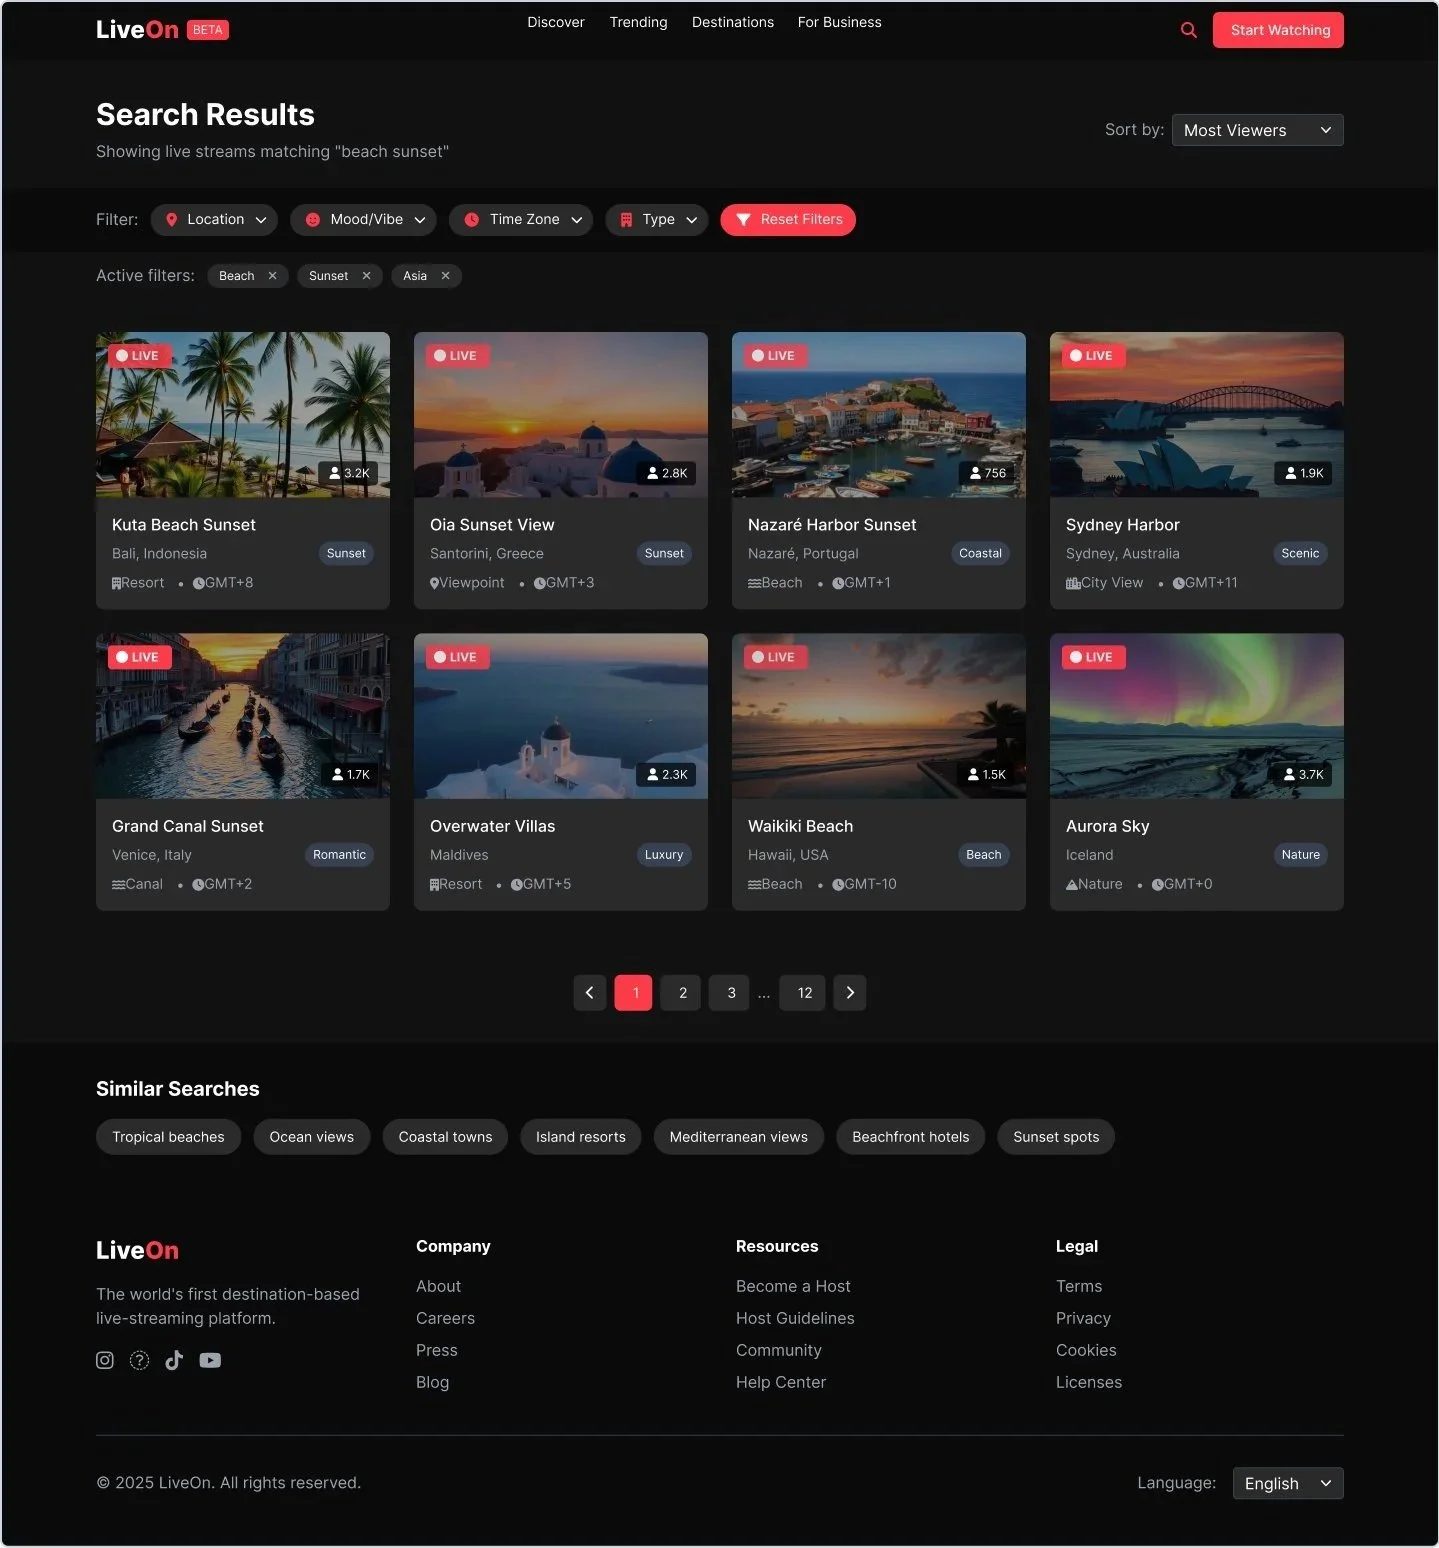Click the LiveOn logo in header
Screen dimensions: 1439x1548
click(137, 30)
